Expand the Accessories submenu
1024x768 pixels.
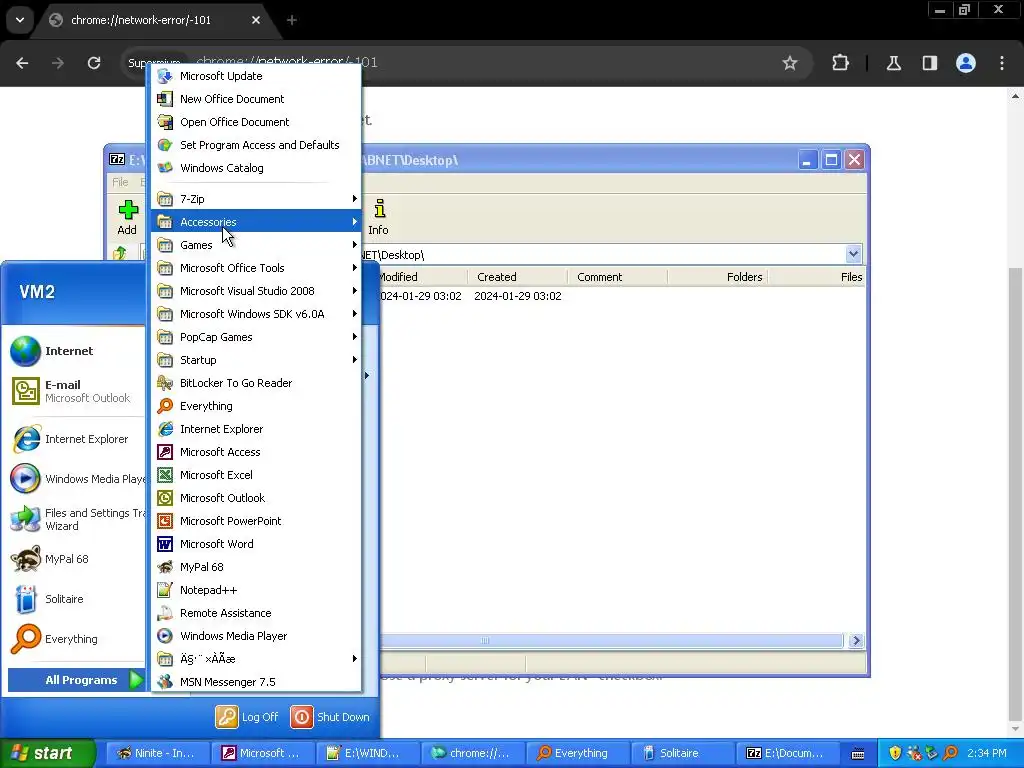[256, 222]
